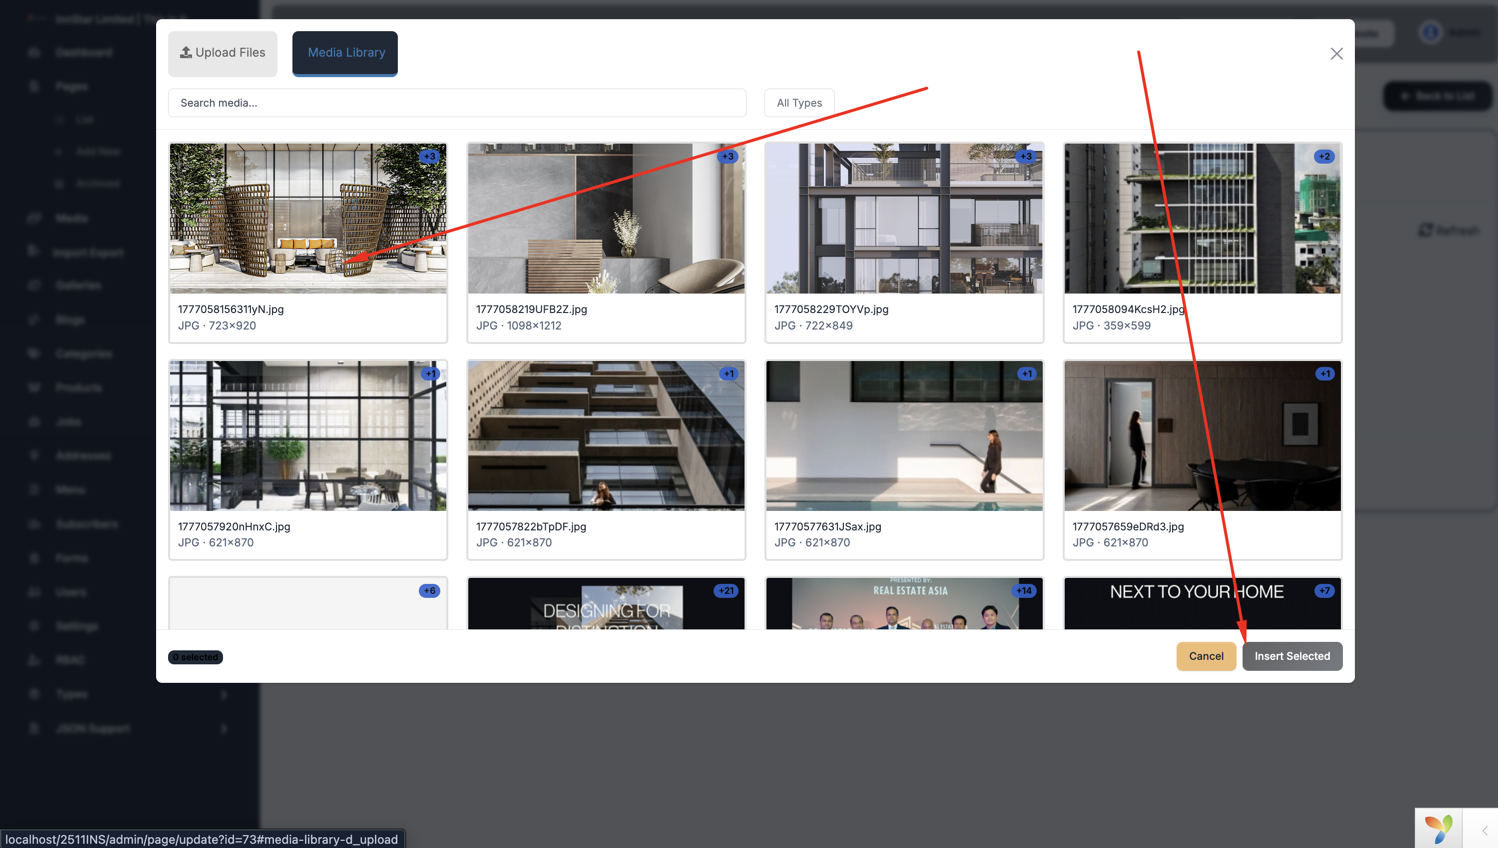Click the Cancel button
The width and height of the screenshot is (1499, 848).
click(x=1206, y=656)
